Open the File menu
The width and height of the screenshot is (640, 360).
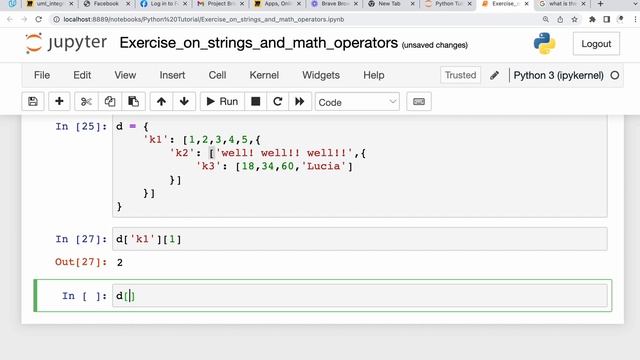click(42, 75)
